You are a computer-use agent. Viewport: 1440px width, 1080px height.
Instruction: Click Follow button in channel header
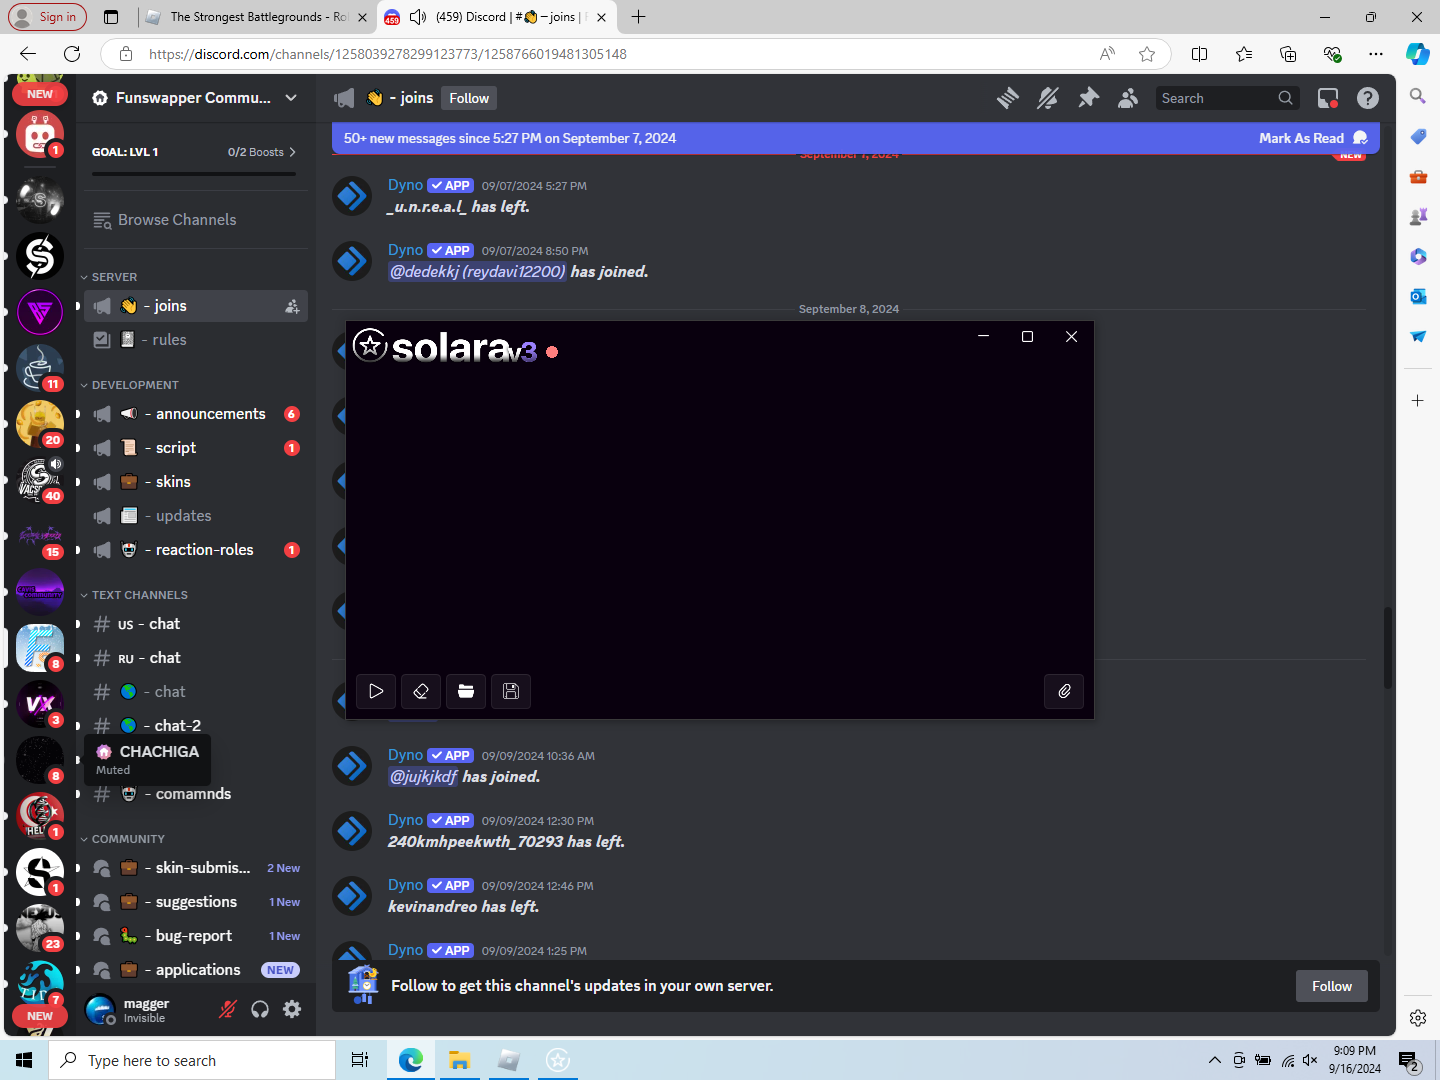469,98
